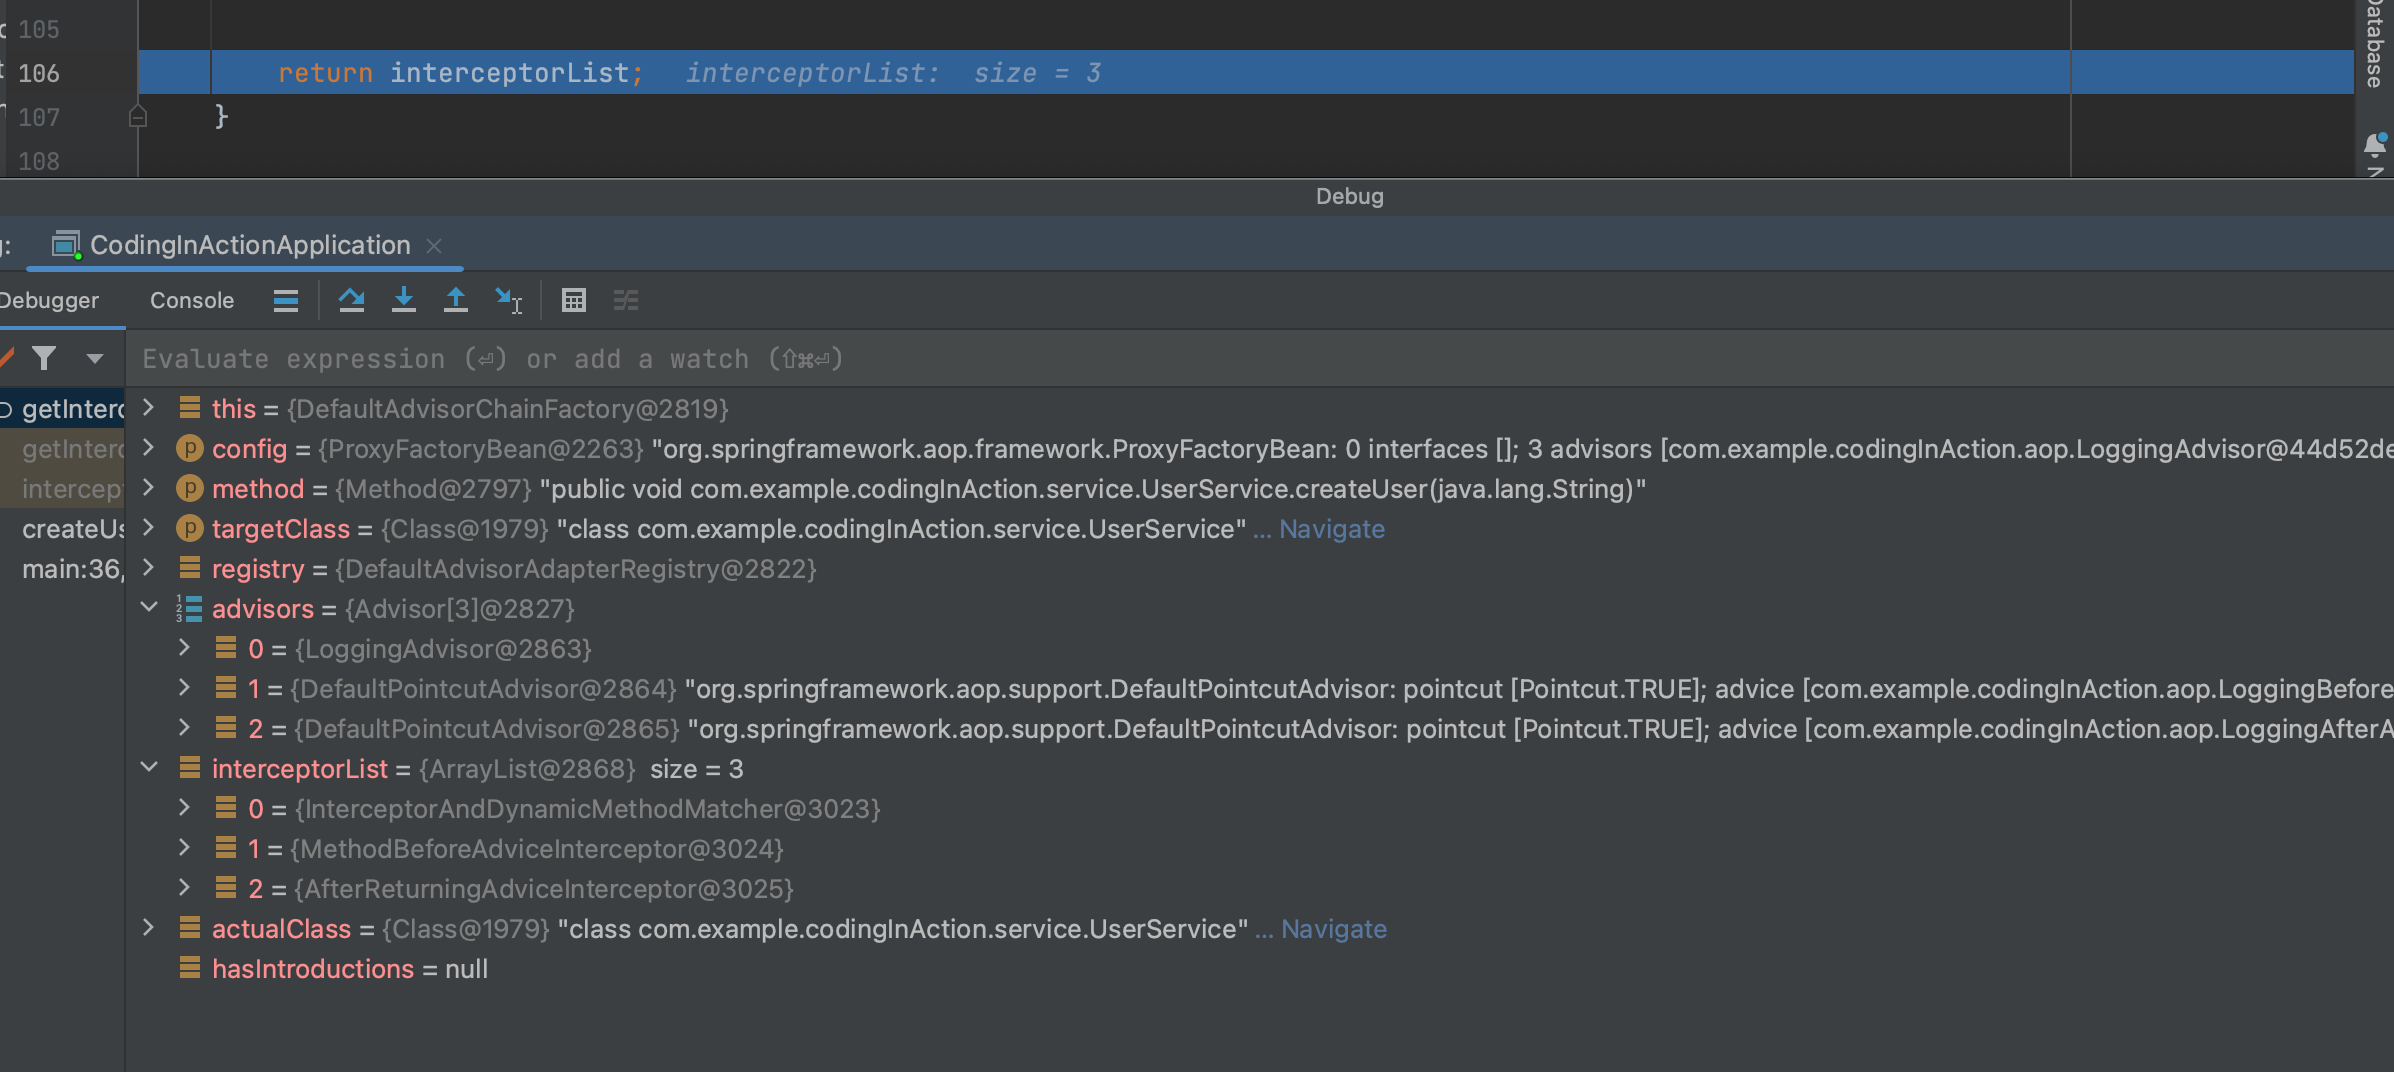The image size is (2394, 1072).
Task: Expand the config ProxyFactoryBean variable
Action: (x=149, y=448)
